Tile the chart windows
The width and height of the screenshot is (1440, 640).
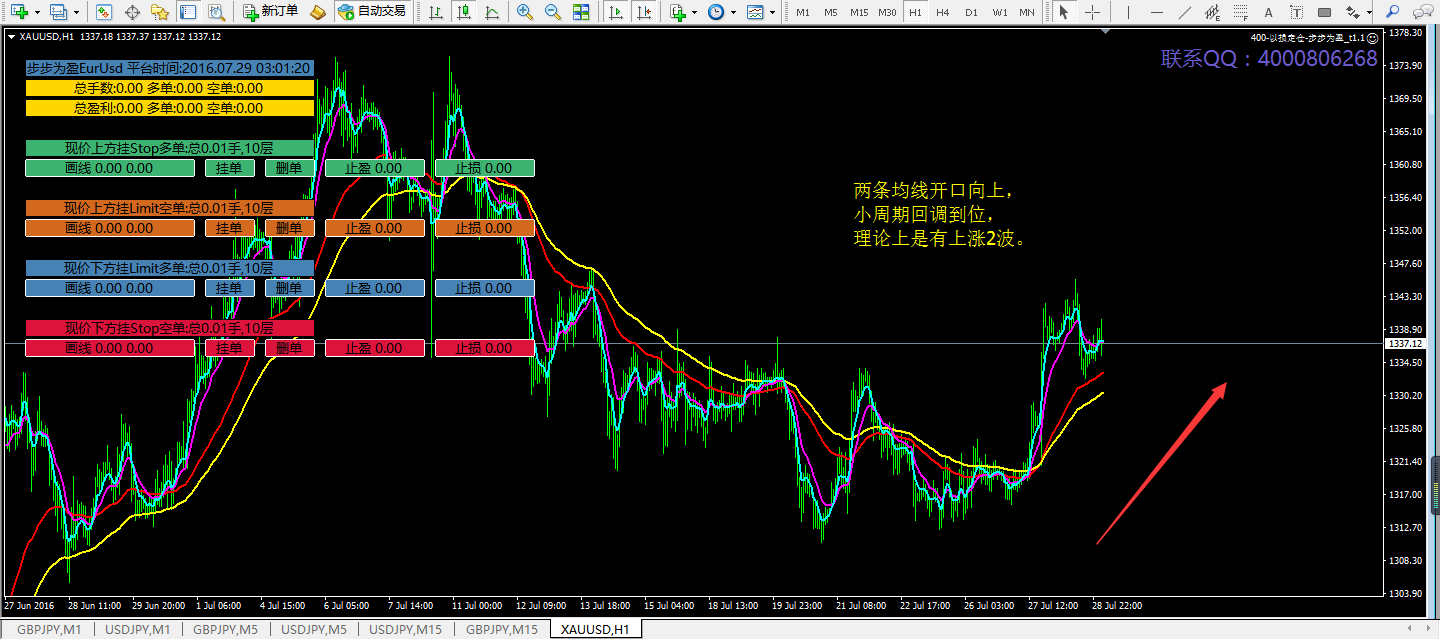point(581,12)
